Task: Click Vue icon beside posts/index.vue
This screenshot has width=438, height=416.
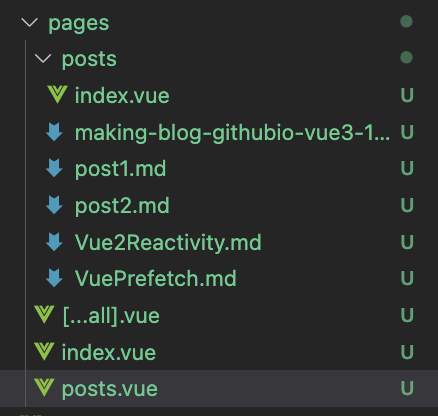Action: pos(57,95)
